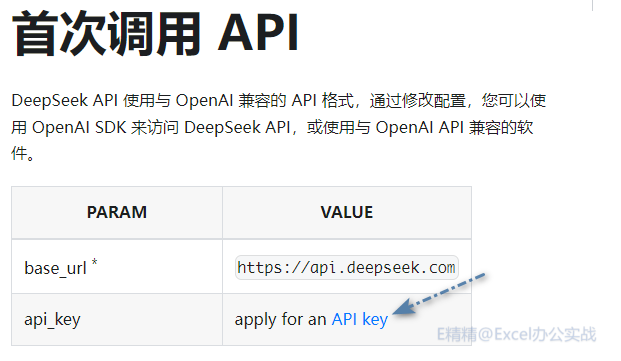Click the PARAM column header
Image resolution: width=621 pixels, height=361 pixels.
click(x=117, y=213)
